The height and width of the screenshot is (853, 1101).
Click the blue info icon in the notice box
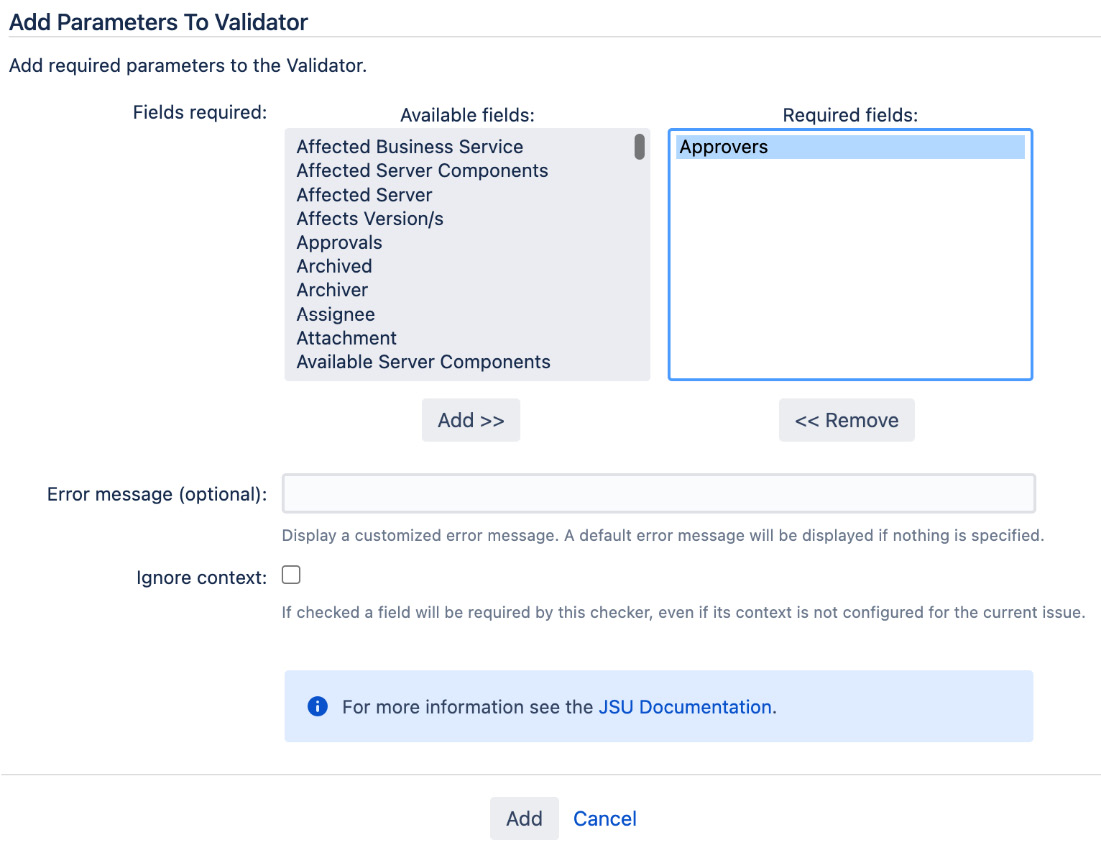point(317,706)
